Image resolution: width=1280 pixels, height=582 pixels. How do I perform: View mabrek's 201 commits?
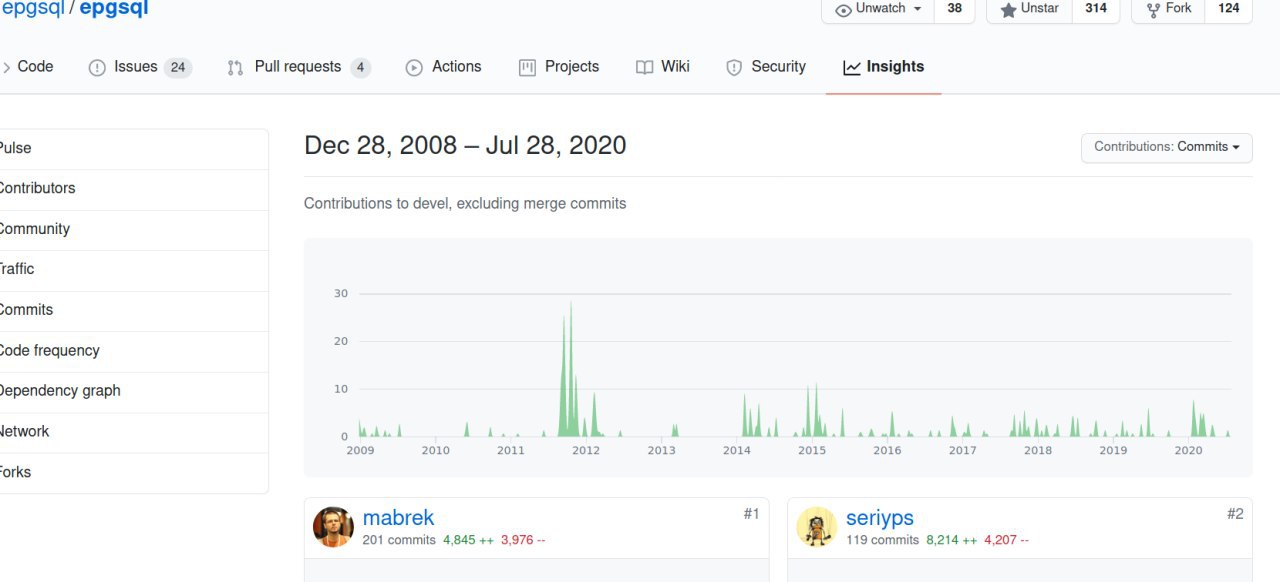click(x=399, y=540)
